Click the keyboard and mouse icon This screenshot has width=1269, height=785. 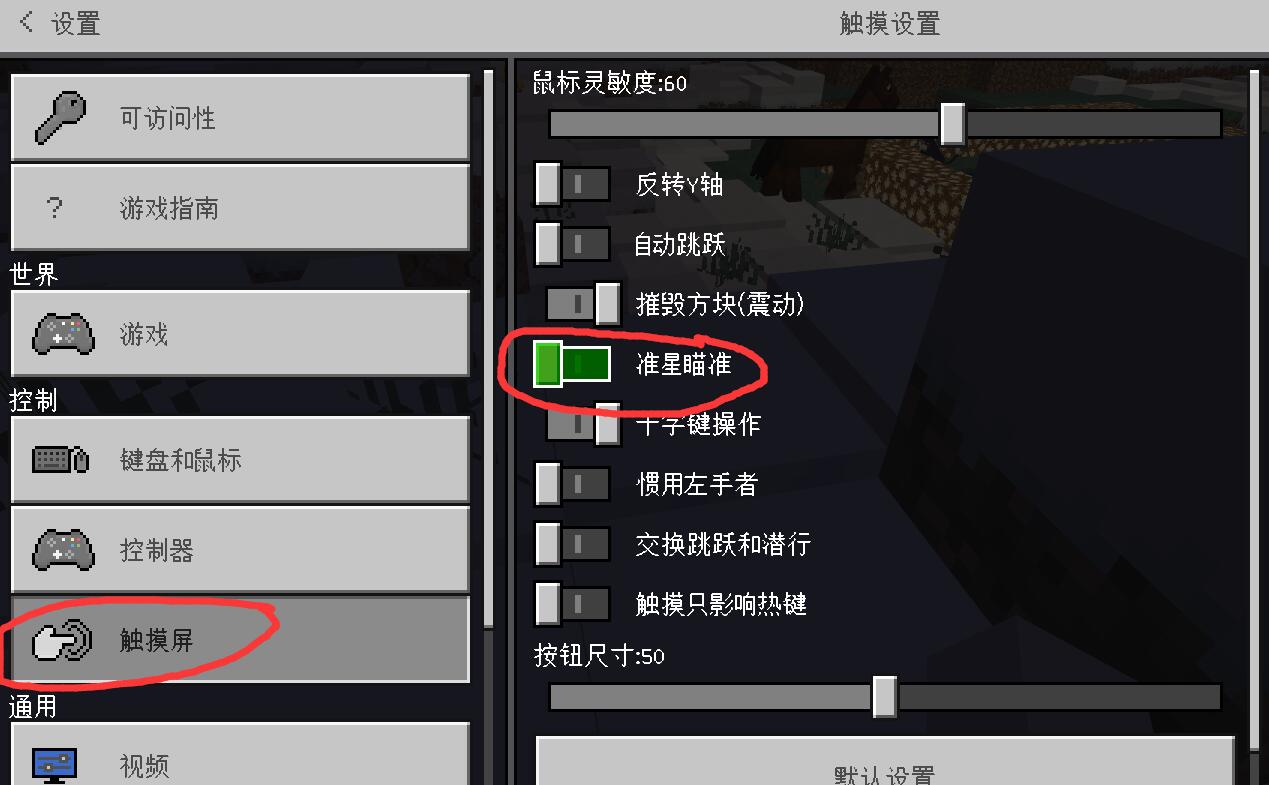(61, 460)
